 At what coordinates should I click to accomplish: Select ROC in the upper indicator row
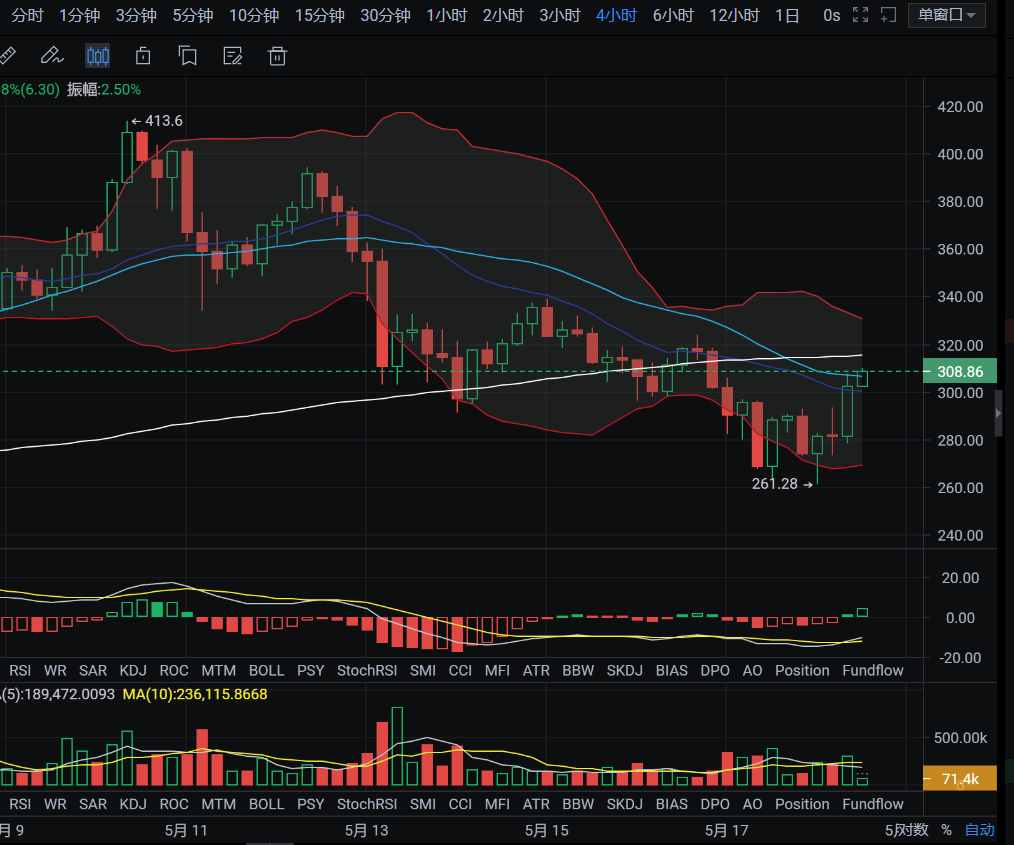[x=174, y=670]
